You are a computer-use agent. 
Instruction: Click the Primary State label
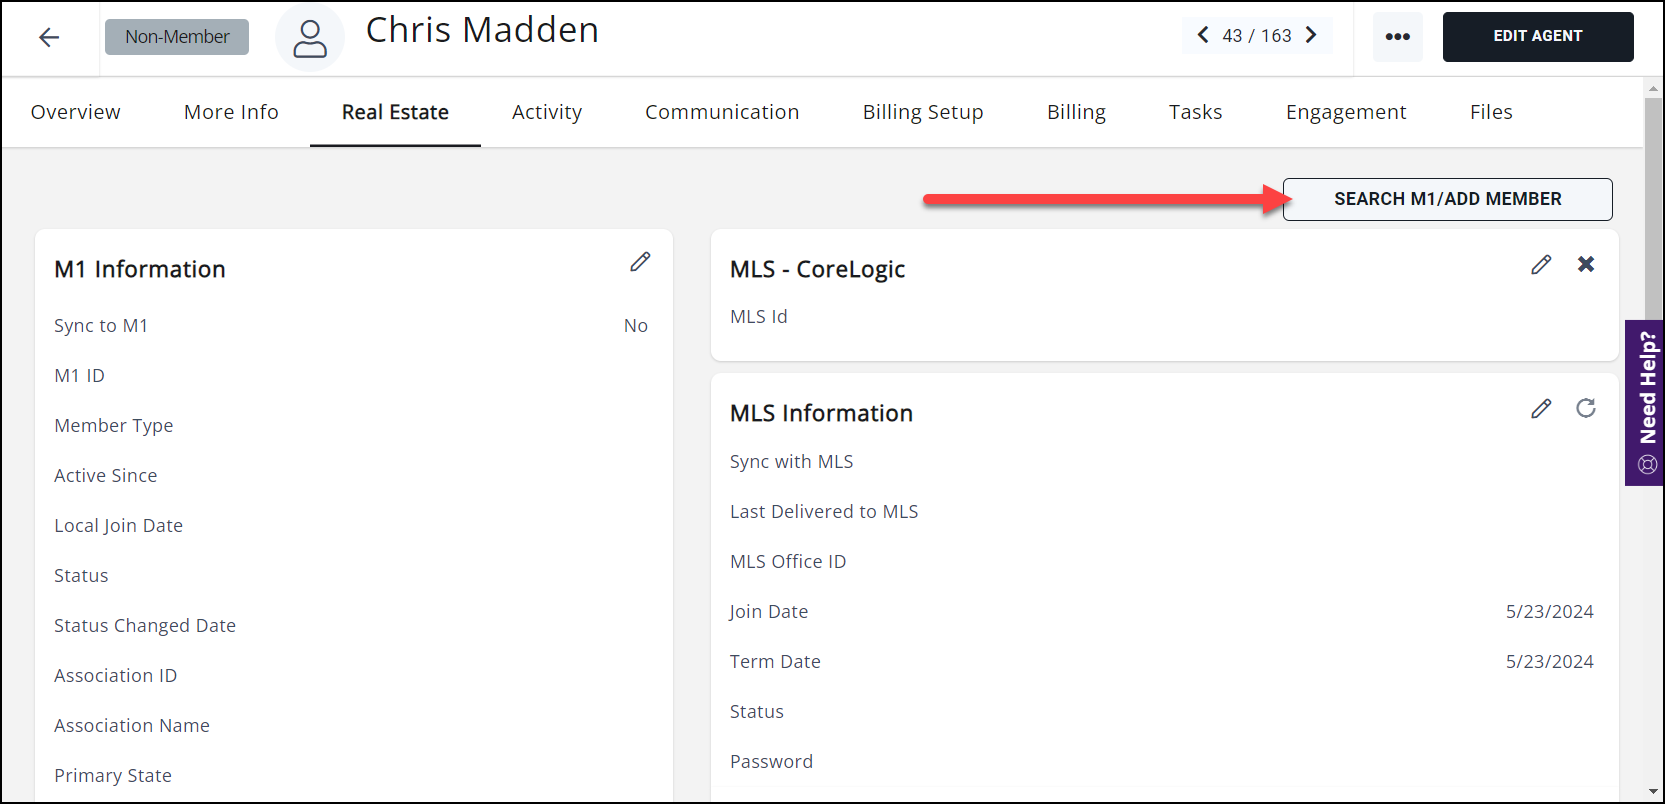coord(113,776)
